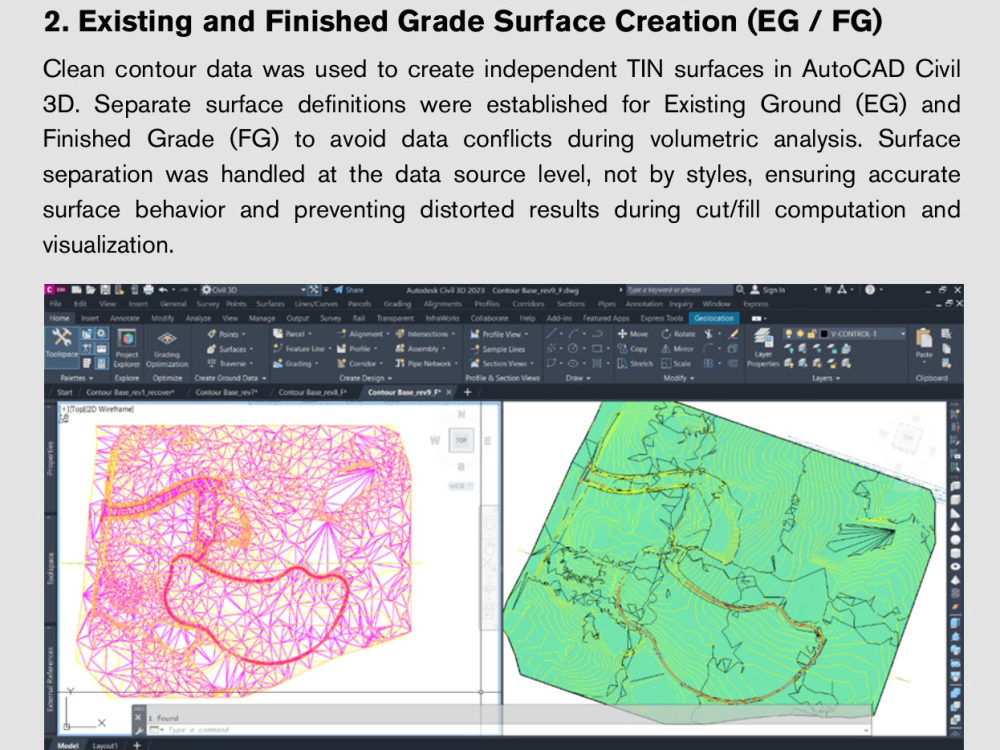
Task: Open the Geolocation ribbon tab
Action: tap(714, 318)
